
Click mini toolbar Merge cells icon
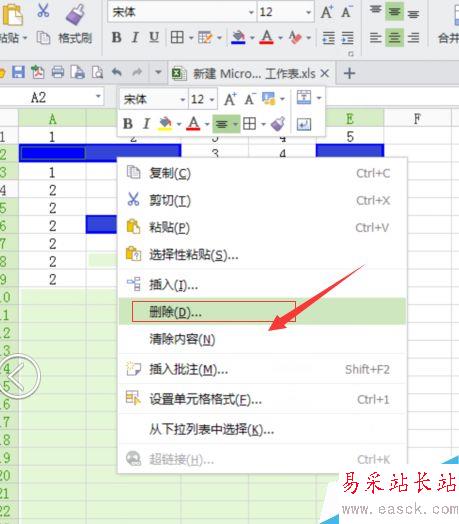click(304, 98)
